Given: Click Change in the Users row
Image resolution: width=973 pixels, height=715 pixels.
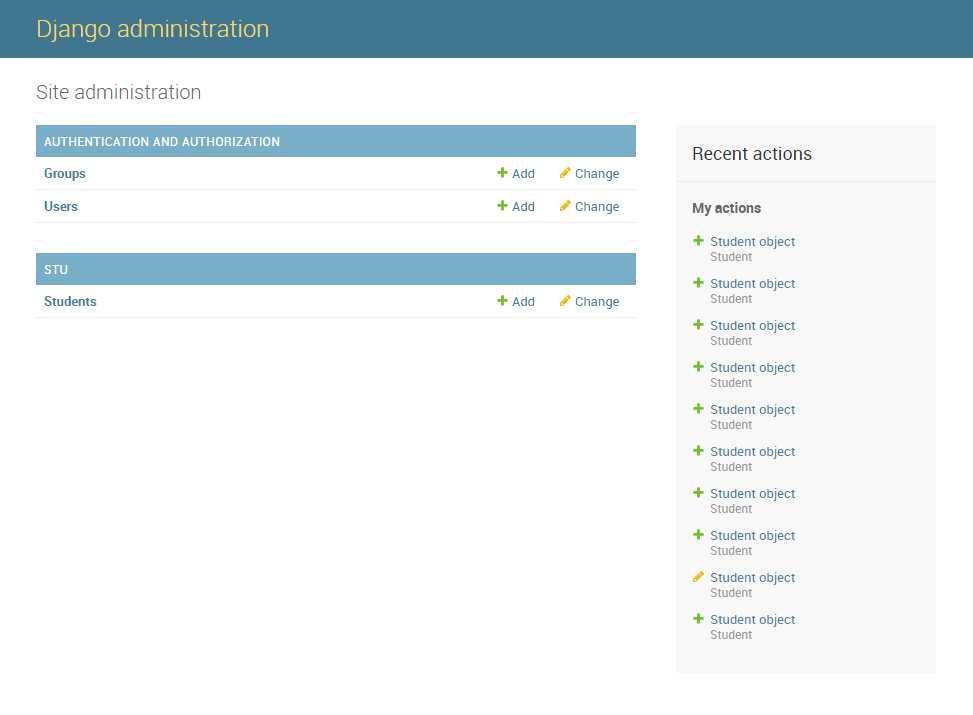Looking at the screenshot, I should click(x=589, y=206).
